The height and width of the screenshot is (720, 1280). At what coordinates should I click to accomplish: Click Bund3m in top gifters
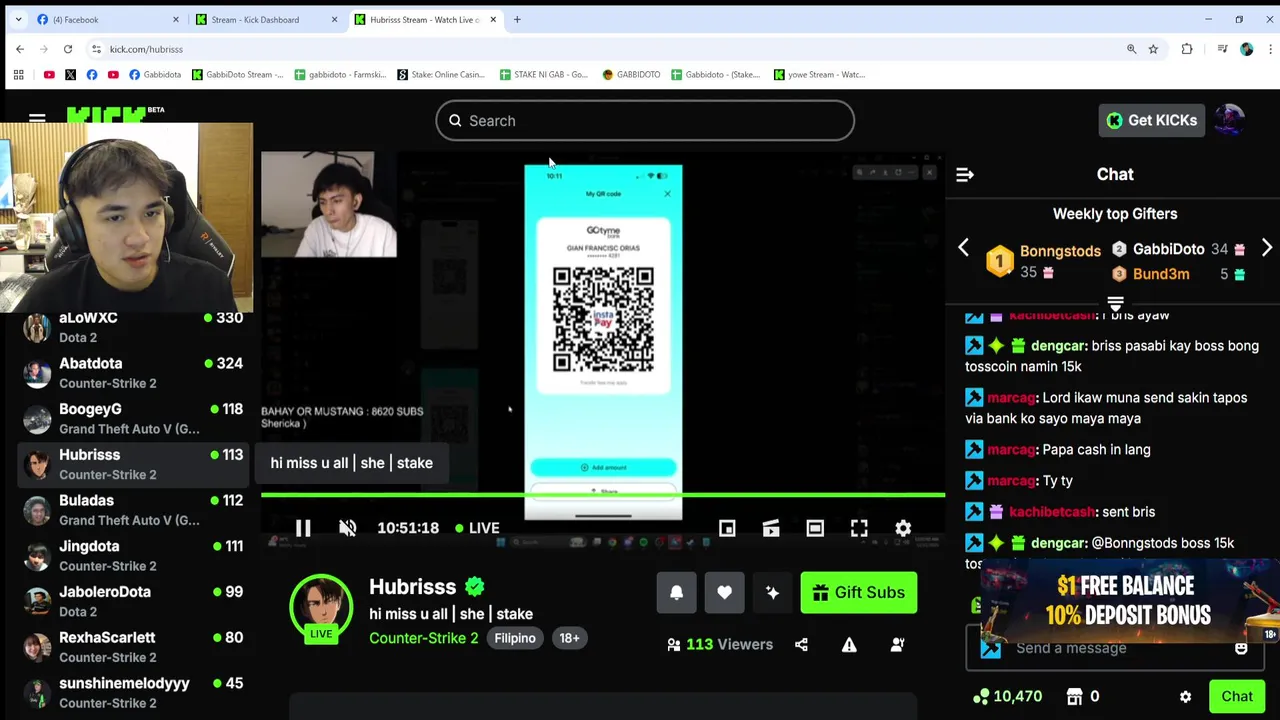1161,274
